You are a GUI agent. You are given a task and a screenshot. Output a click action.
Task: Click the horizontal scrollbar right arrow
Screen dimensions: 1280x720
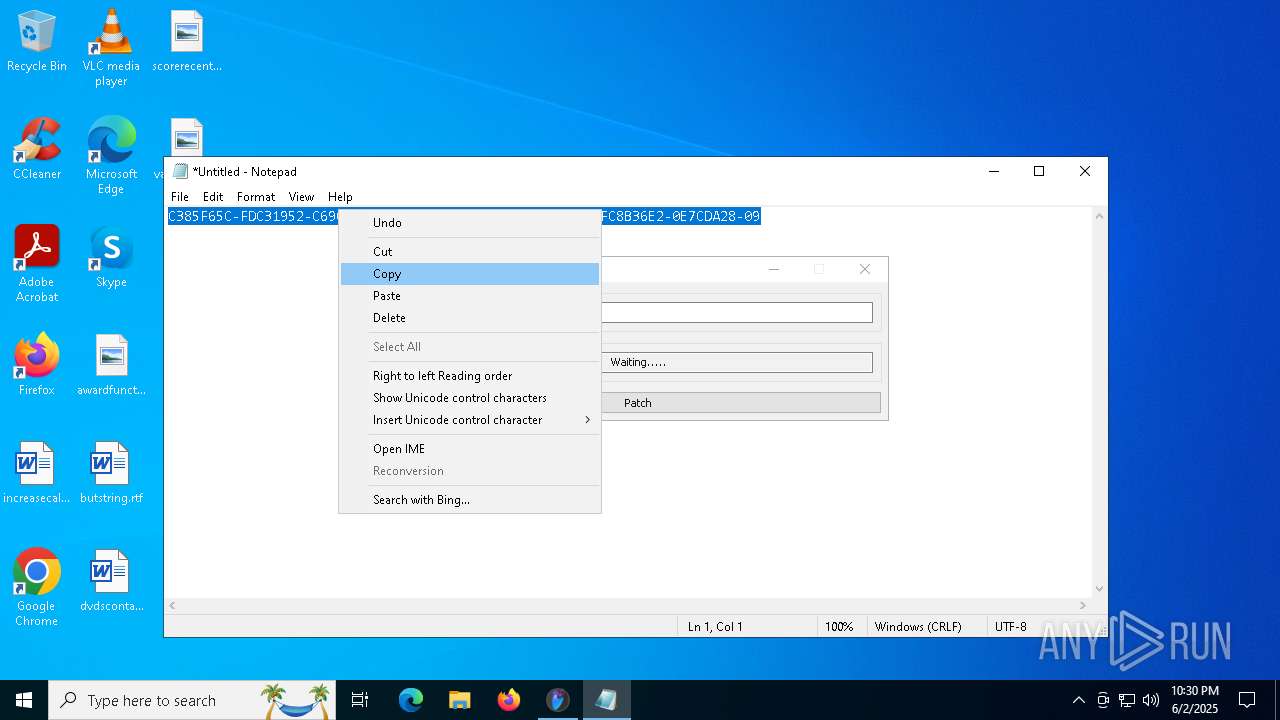(x=1082, y=606)
